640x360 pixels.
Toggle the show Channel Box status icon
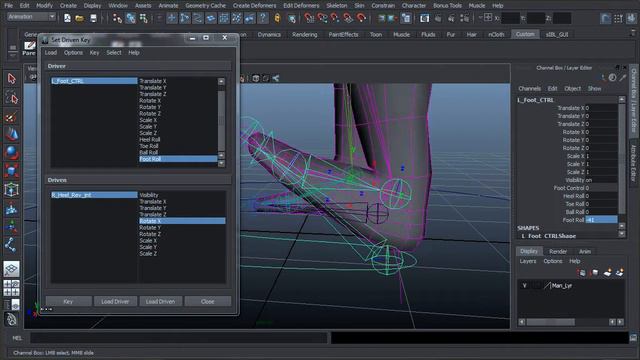(632, 18)
